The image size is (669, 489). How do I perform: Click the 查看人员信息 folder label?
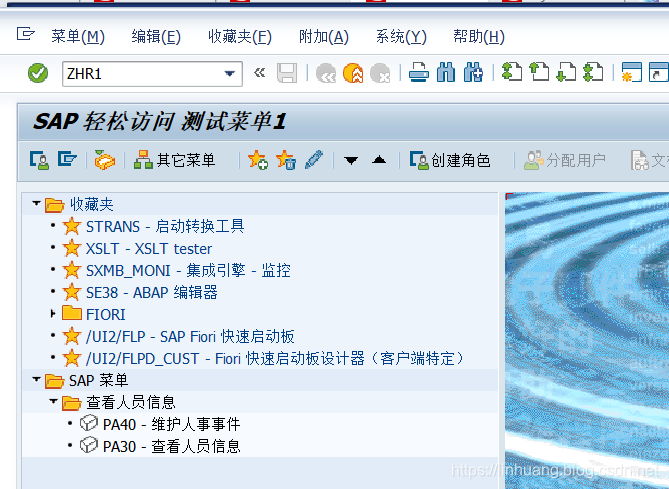(131, 402)
